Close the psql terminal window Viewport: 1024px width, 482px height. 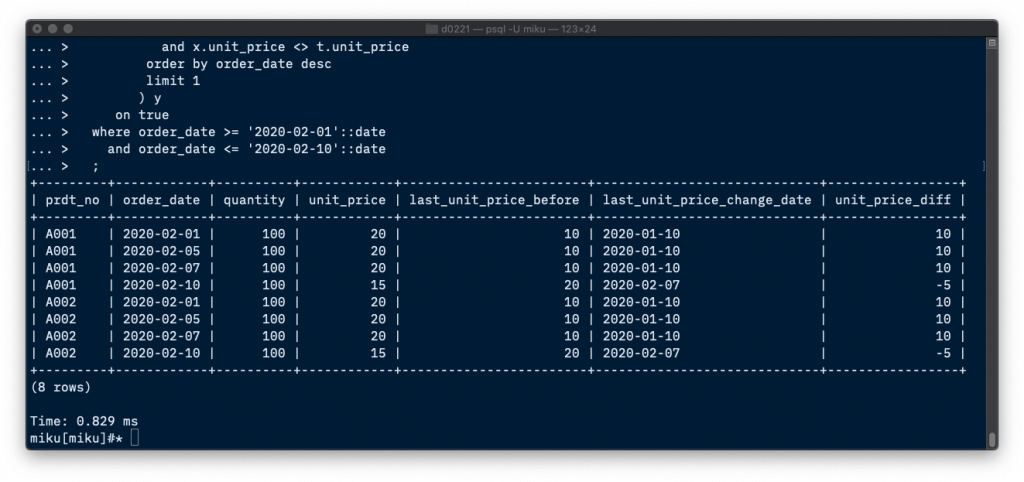point(37,29)
